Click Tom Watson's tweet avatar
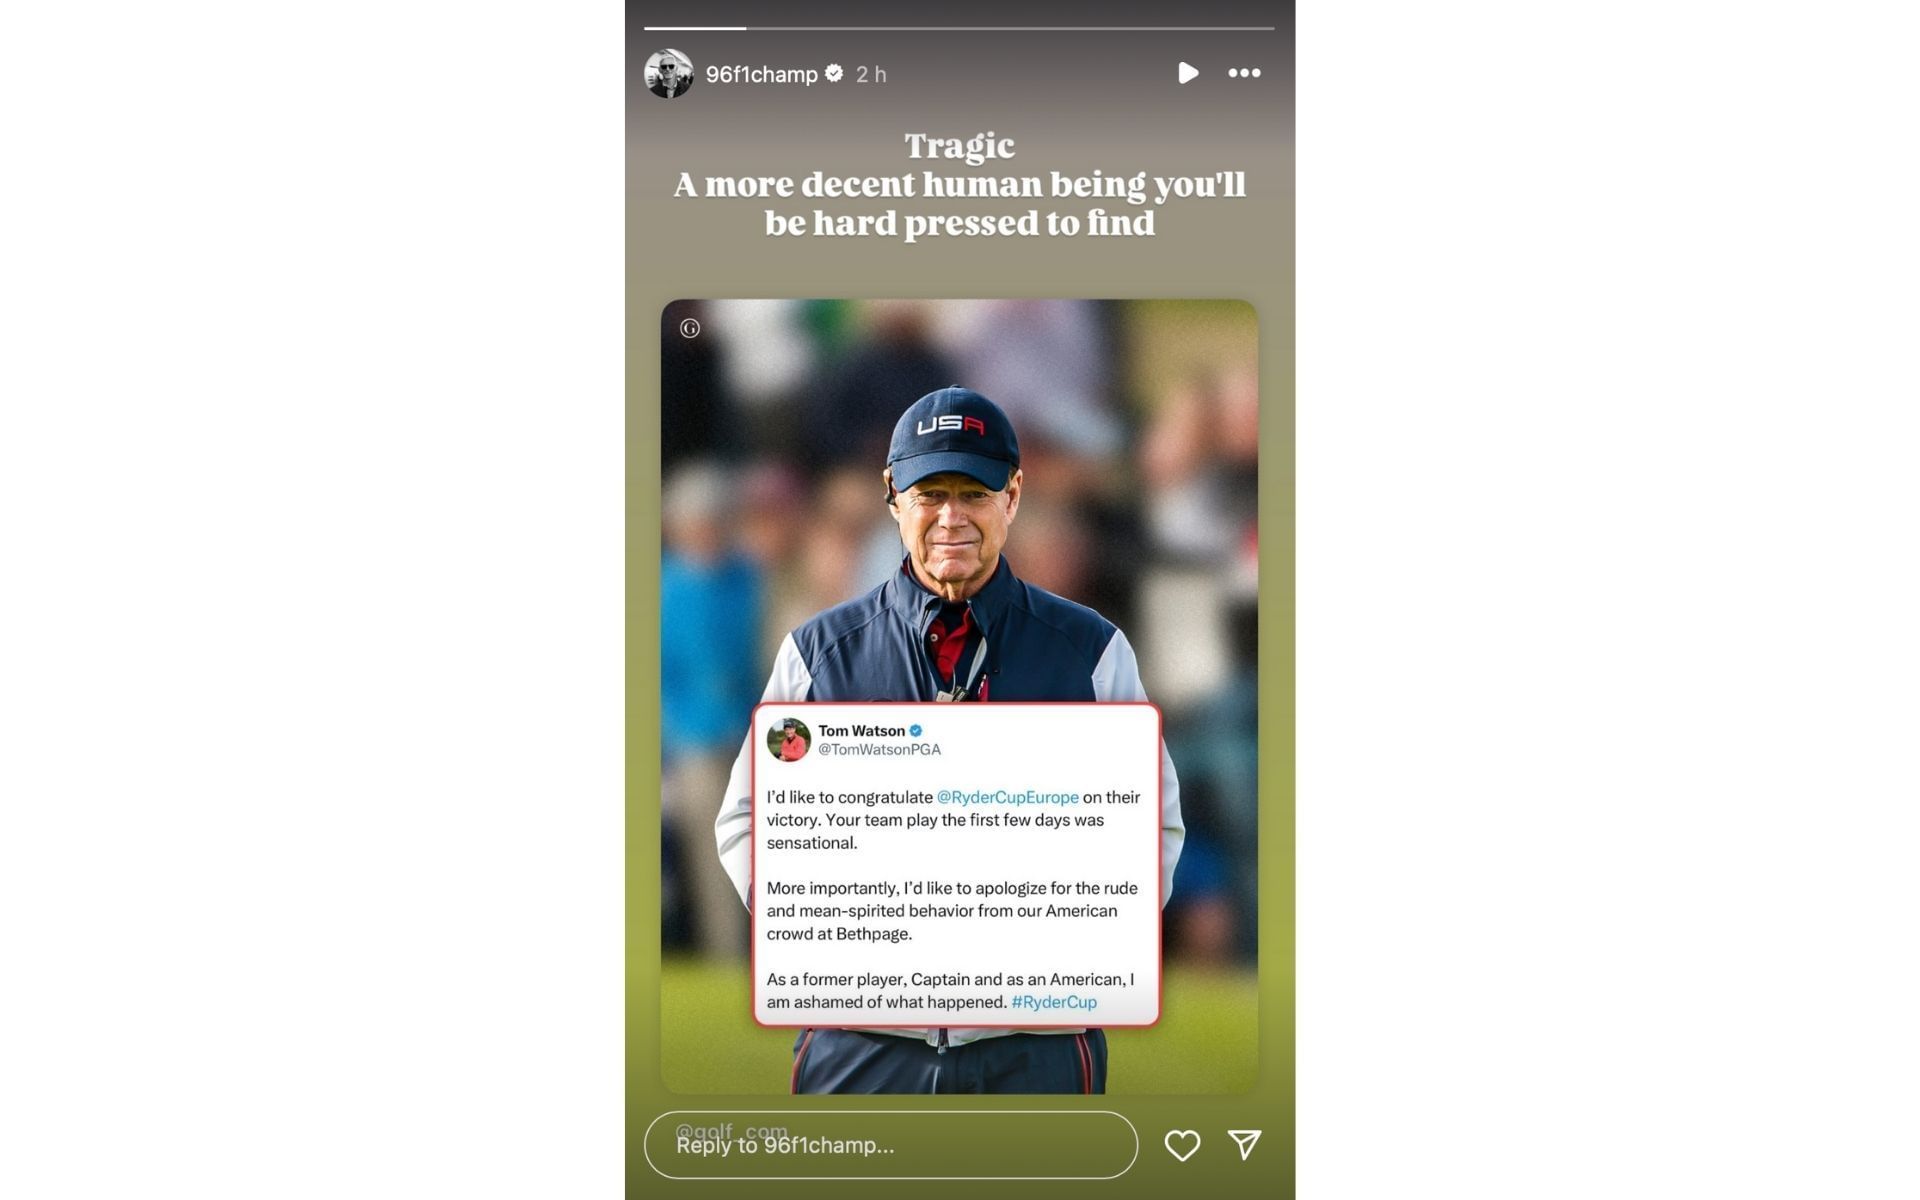1920x1200 pixels. click(788, 740)
